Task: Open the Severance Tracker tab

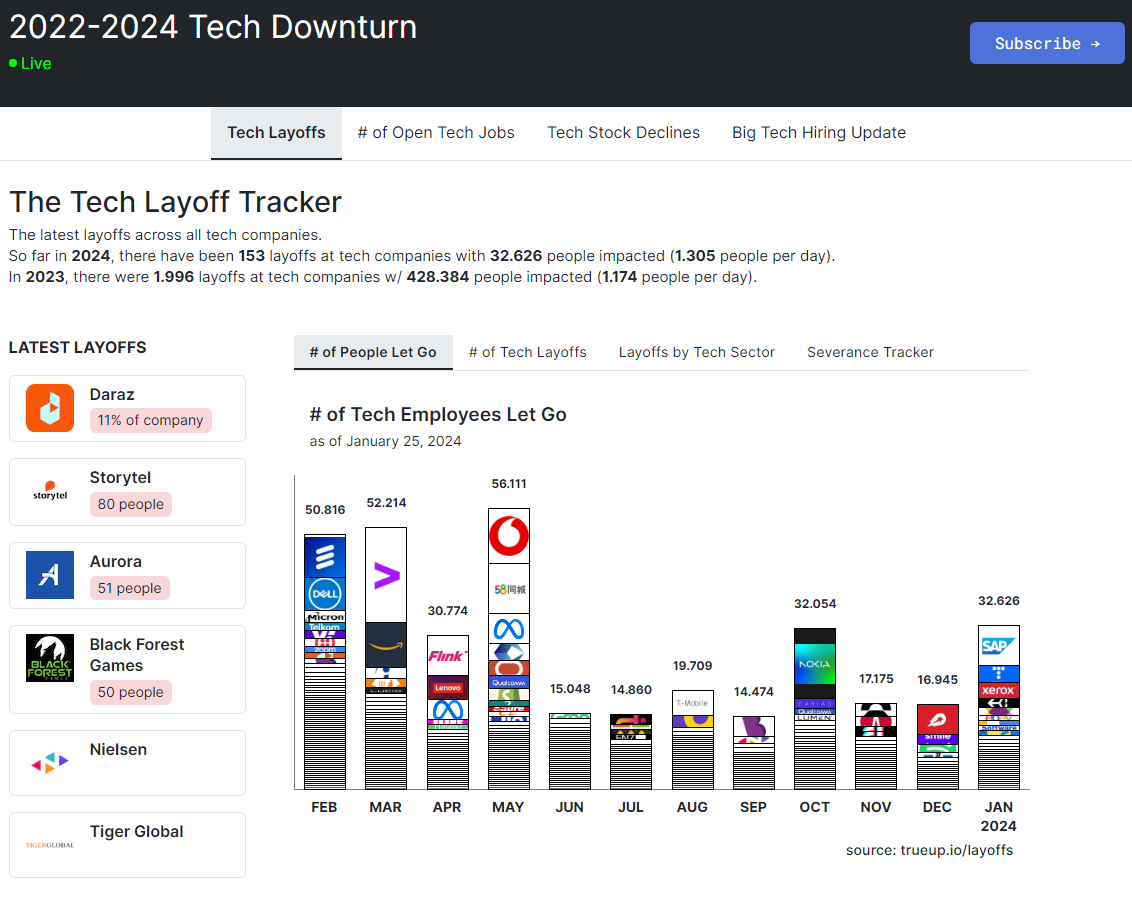Action: (x=870, y=352)
